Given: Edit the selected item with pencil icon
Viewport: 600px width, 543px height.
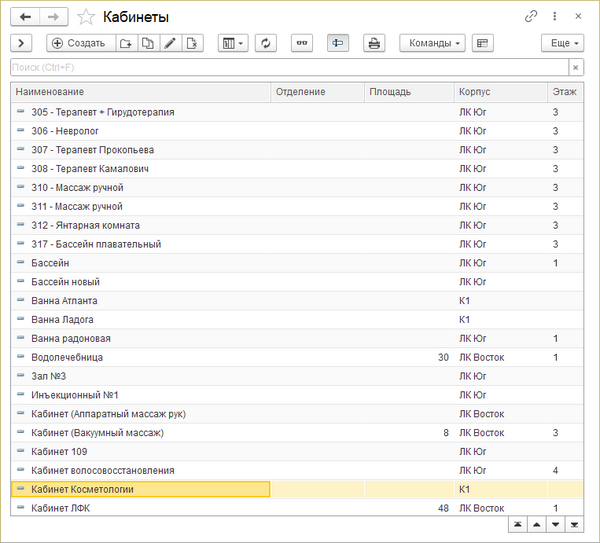Looking at the screenshot, I should click(171, 43).
